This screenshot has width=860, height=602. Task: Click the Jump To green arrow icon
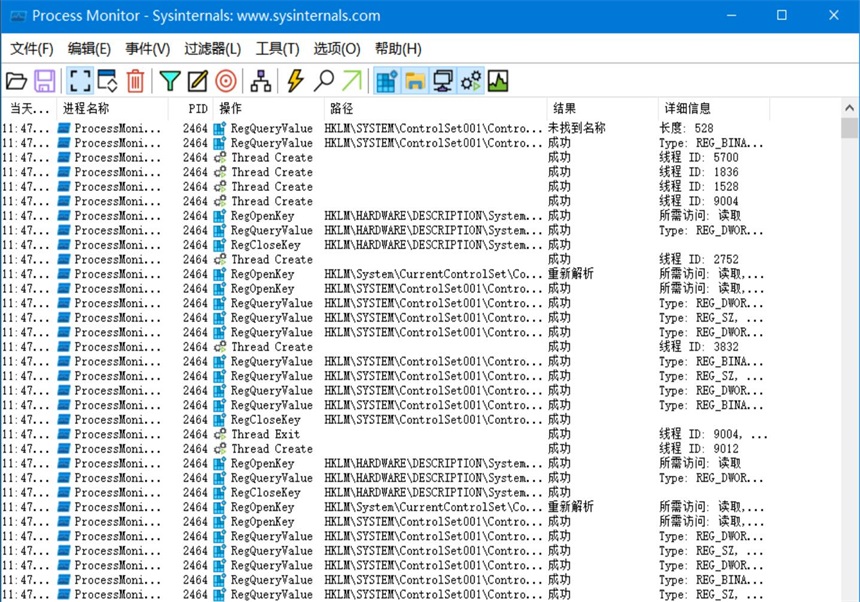352,81
